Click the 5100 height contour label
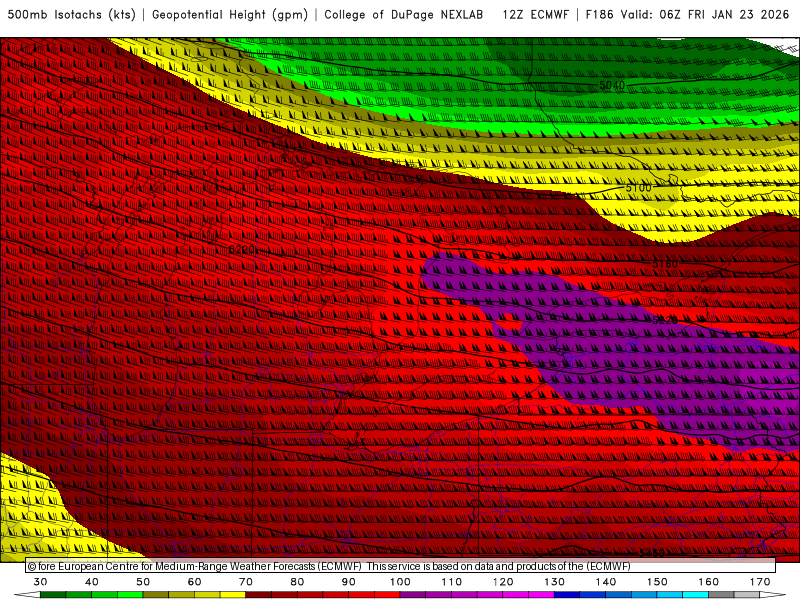The height and width of the screenshot is (600, 800). pyautogui.click(x=638, y=187)
